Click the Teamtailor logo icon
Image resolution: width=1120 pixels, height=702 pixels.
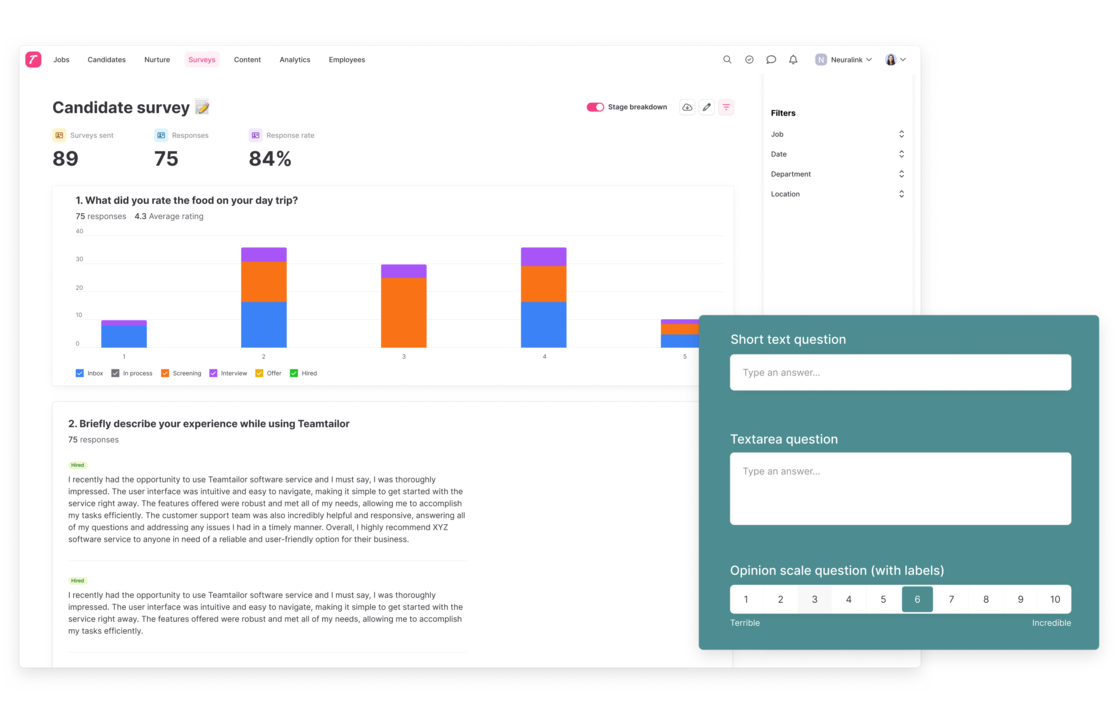point(33,59)
